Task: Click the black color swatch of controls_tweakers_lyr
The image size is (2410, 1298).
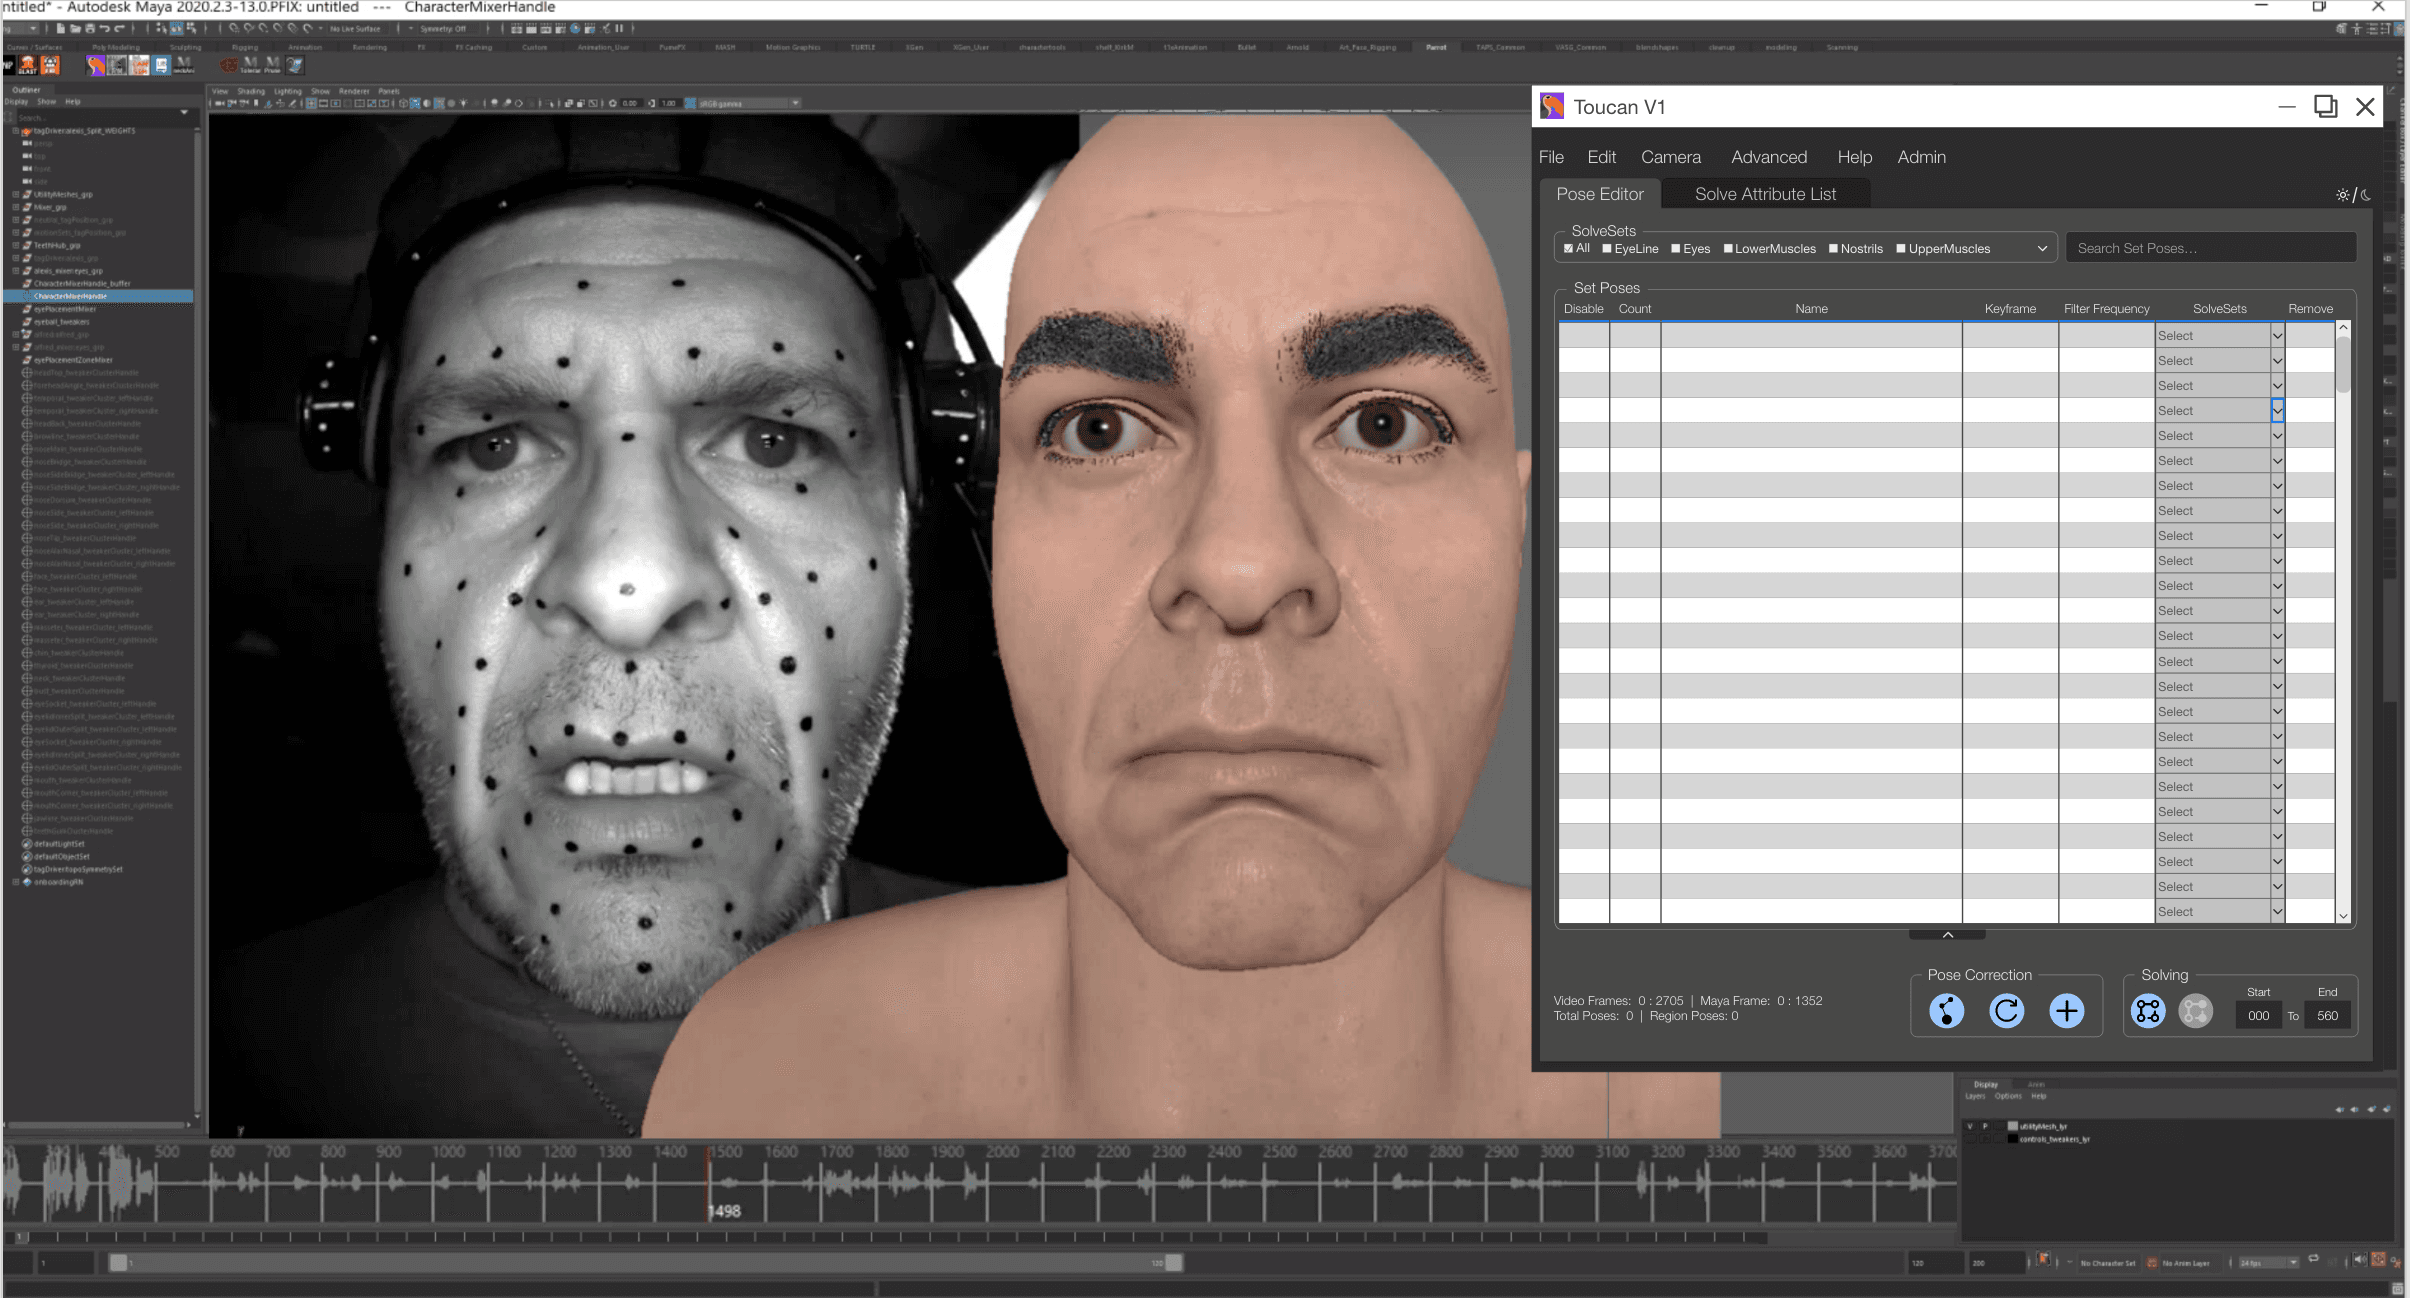Action: [2013, 1139]
